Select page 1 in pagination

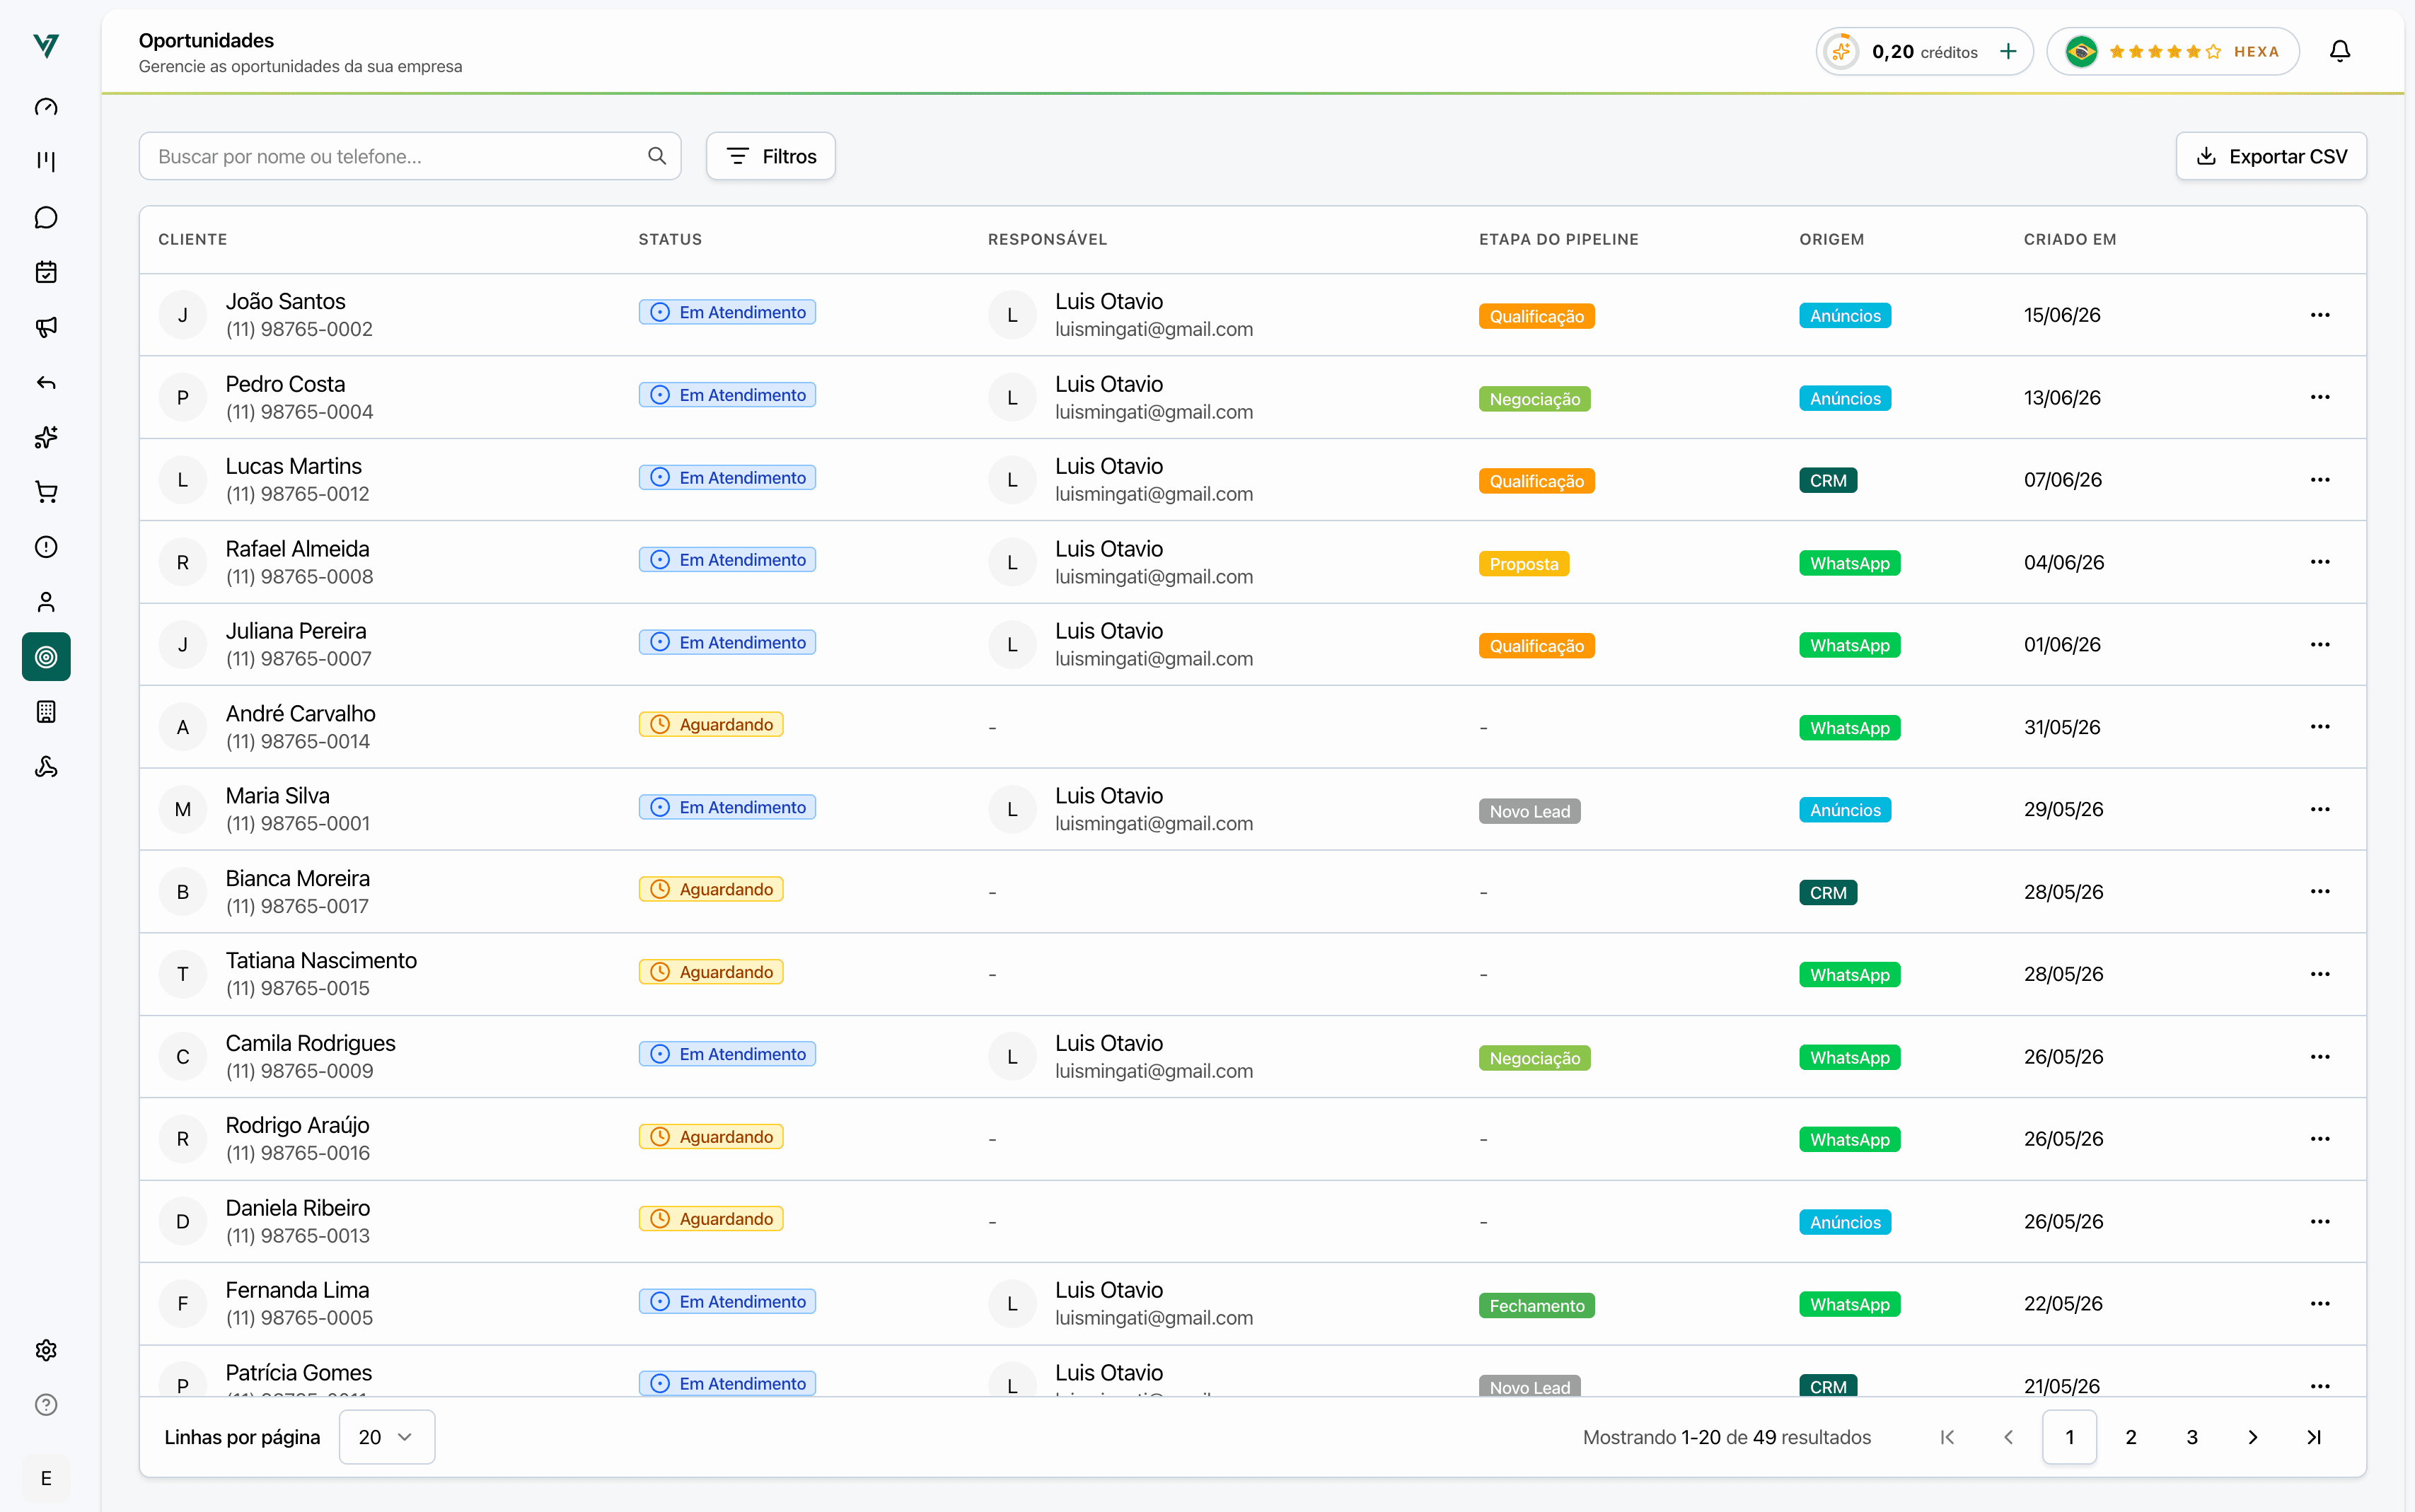(2070, 1437)
